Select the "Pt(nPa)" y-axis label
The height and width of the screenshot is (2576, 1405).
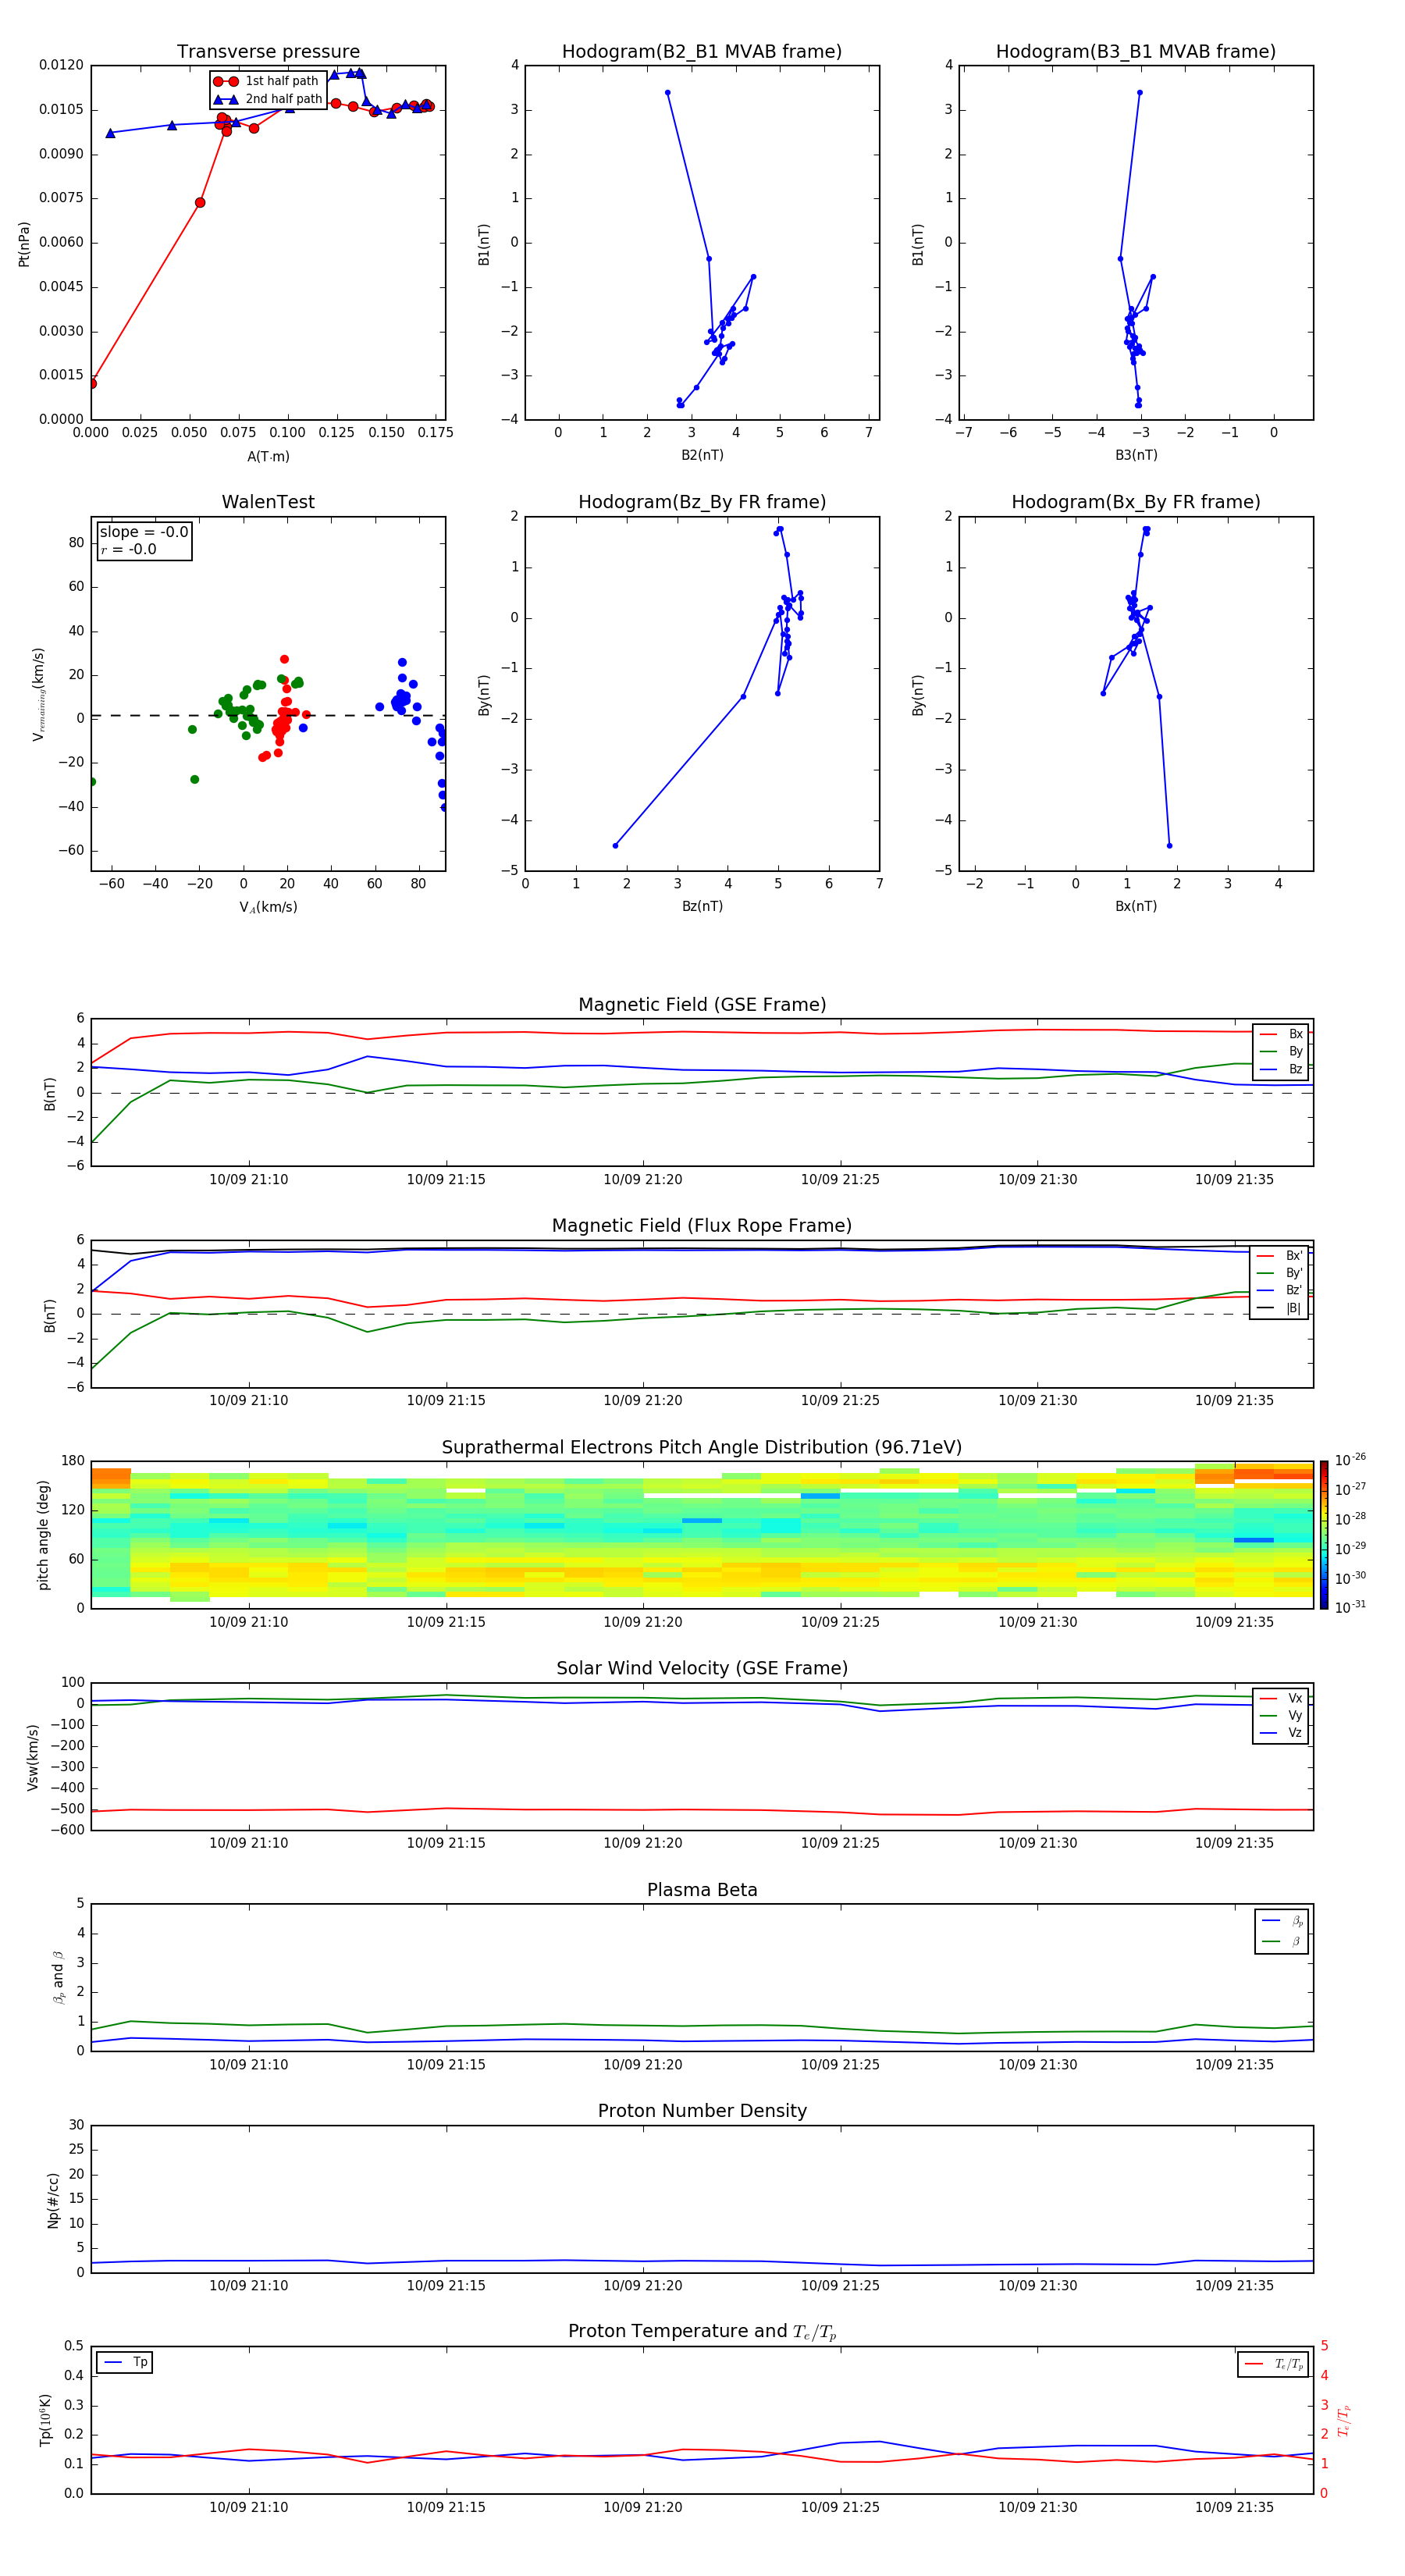[x=24, y=244]
